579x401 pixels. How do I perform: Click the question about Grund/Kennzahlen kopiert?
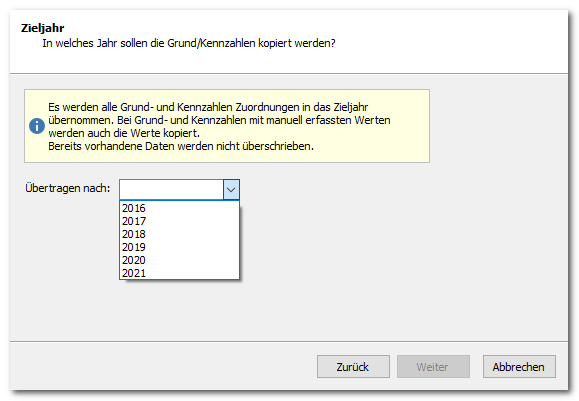pyautogui.click(x=189, y=43)
